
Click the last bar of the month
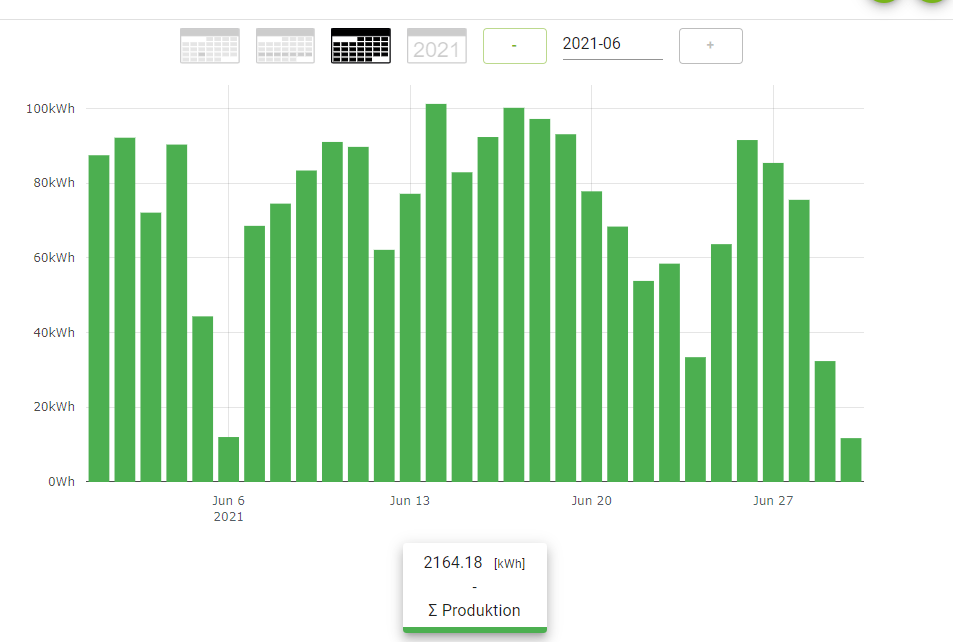[851, 460]
